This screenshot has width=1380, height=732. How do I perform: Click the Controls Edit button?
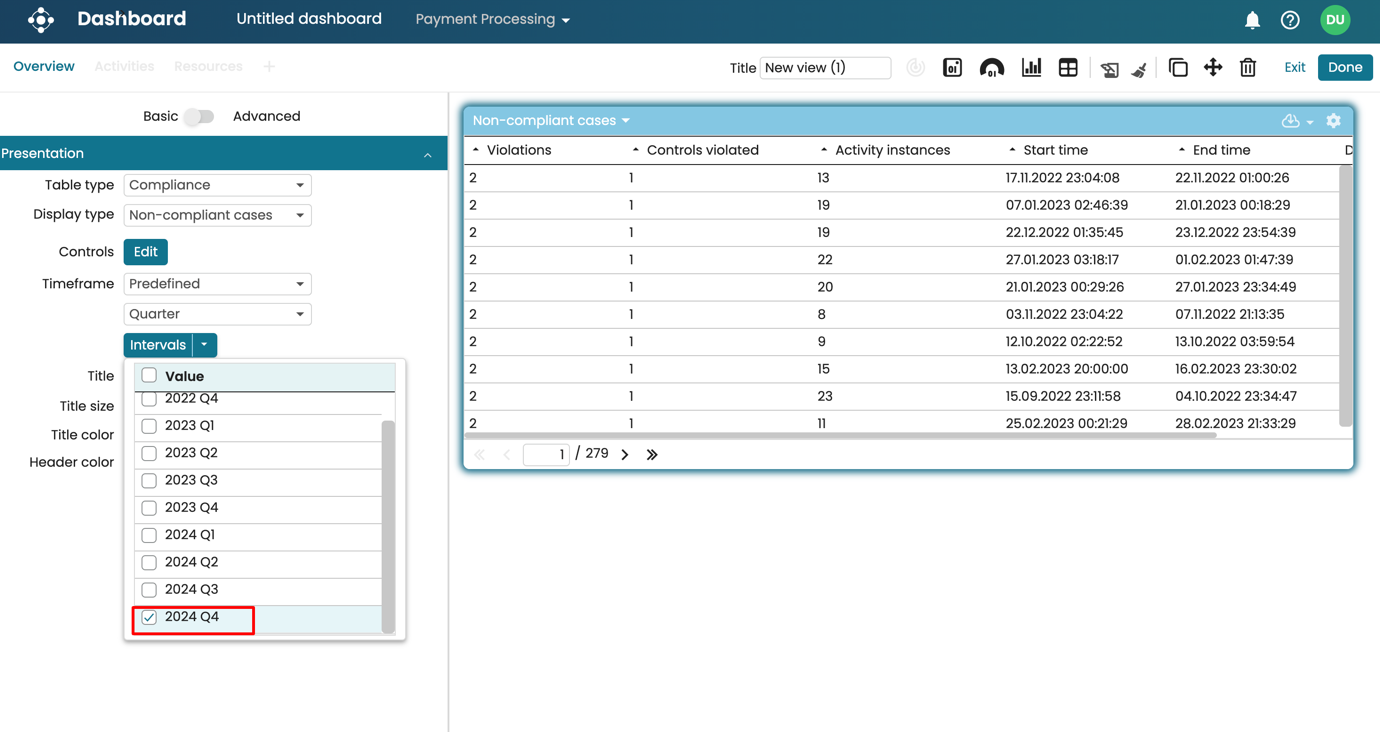[145, 252]
